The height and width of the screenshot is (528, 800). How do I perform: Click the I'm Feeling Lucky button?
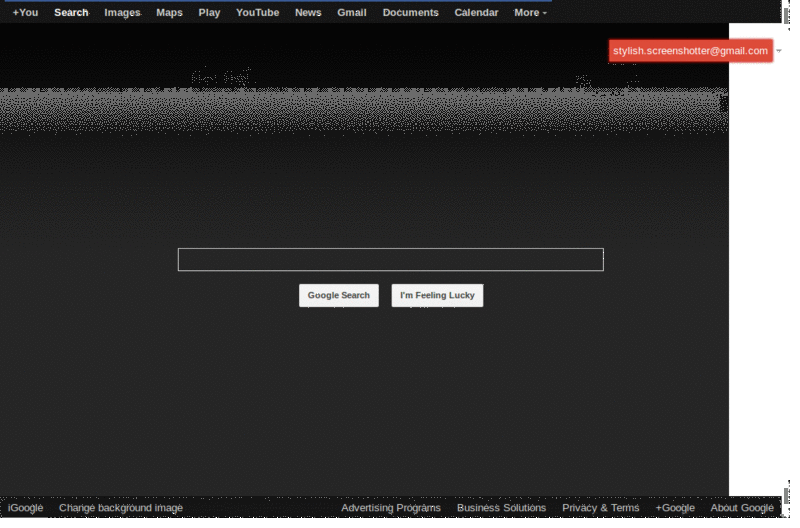coord(437,295)
